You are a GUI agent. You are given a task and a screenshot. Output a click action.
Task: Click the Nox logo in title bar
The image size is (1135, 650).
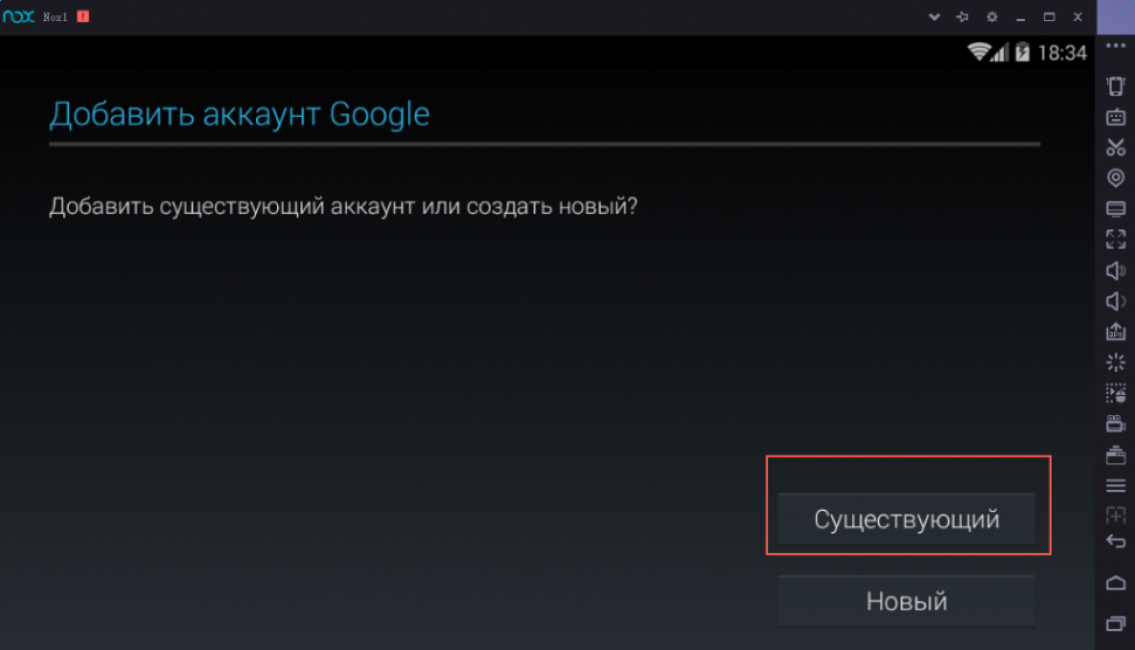click(19, 16)
